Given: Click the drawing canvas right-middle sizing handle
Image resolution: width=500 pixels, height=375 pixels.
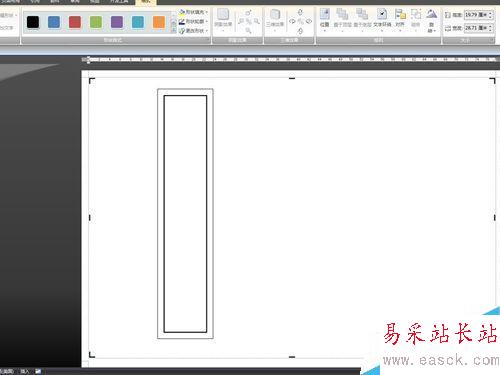Looking at the screenshot, I should pyautogui.click(x=495, y=218).
